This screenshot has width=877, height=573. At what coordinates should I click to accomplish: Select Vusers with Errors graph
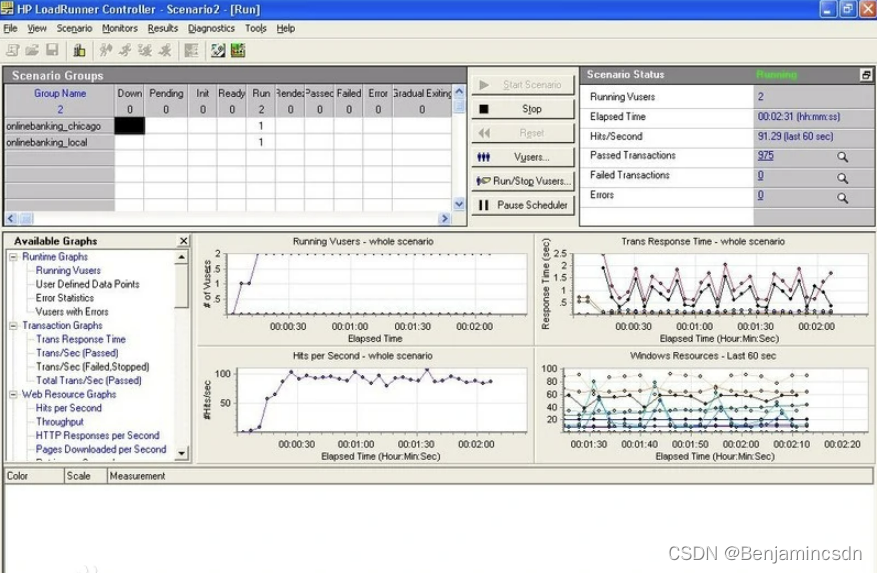point(72,312)
